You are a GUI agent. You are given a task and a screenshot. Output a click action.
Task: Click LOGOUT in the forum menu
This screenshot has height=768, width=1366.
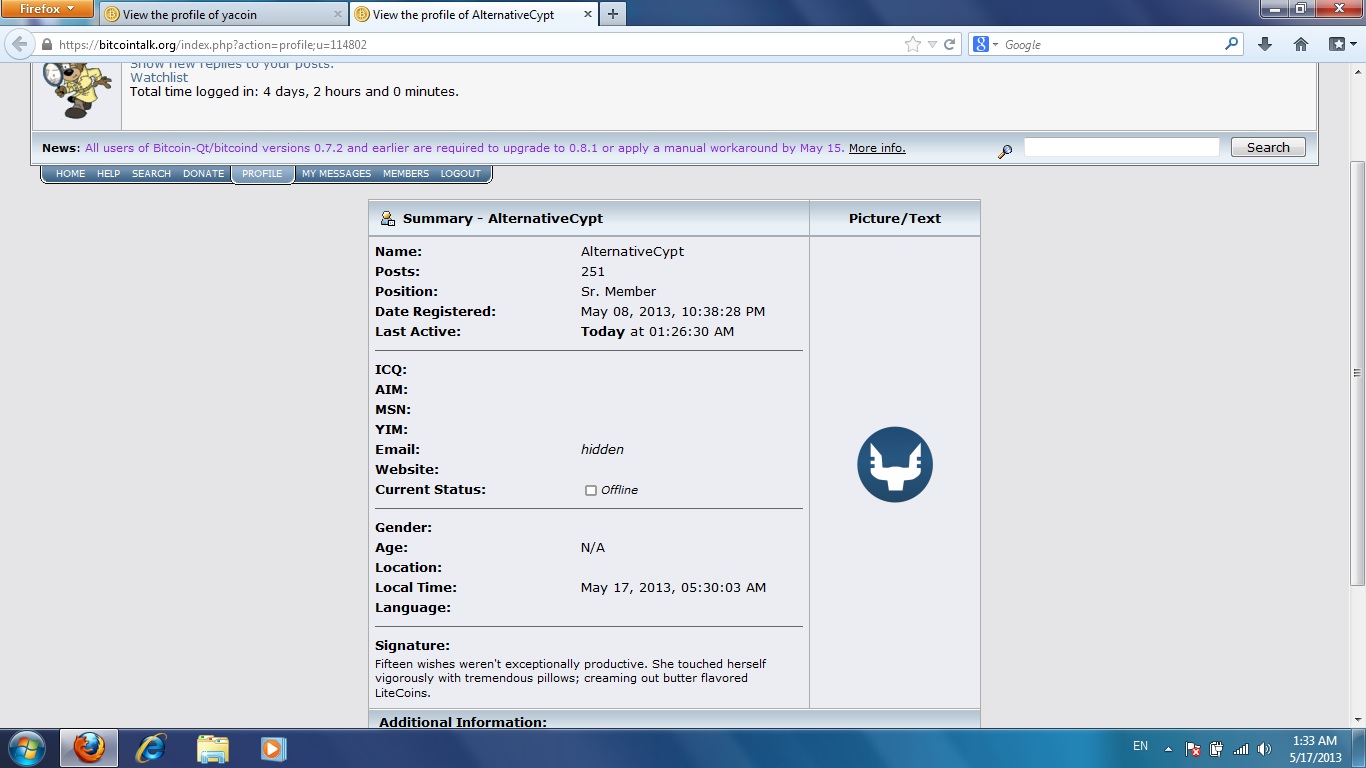pyautogui.click(x=461, y=174)
